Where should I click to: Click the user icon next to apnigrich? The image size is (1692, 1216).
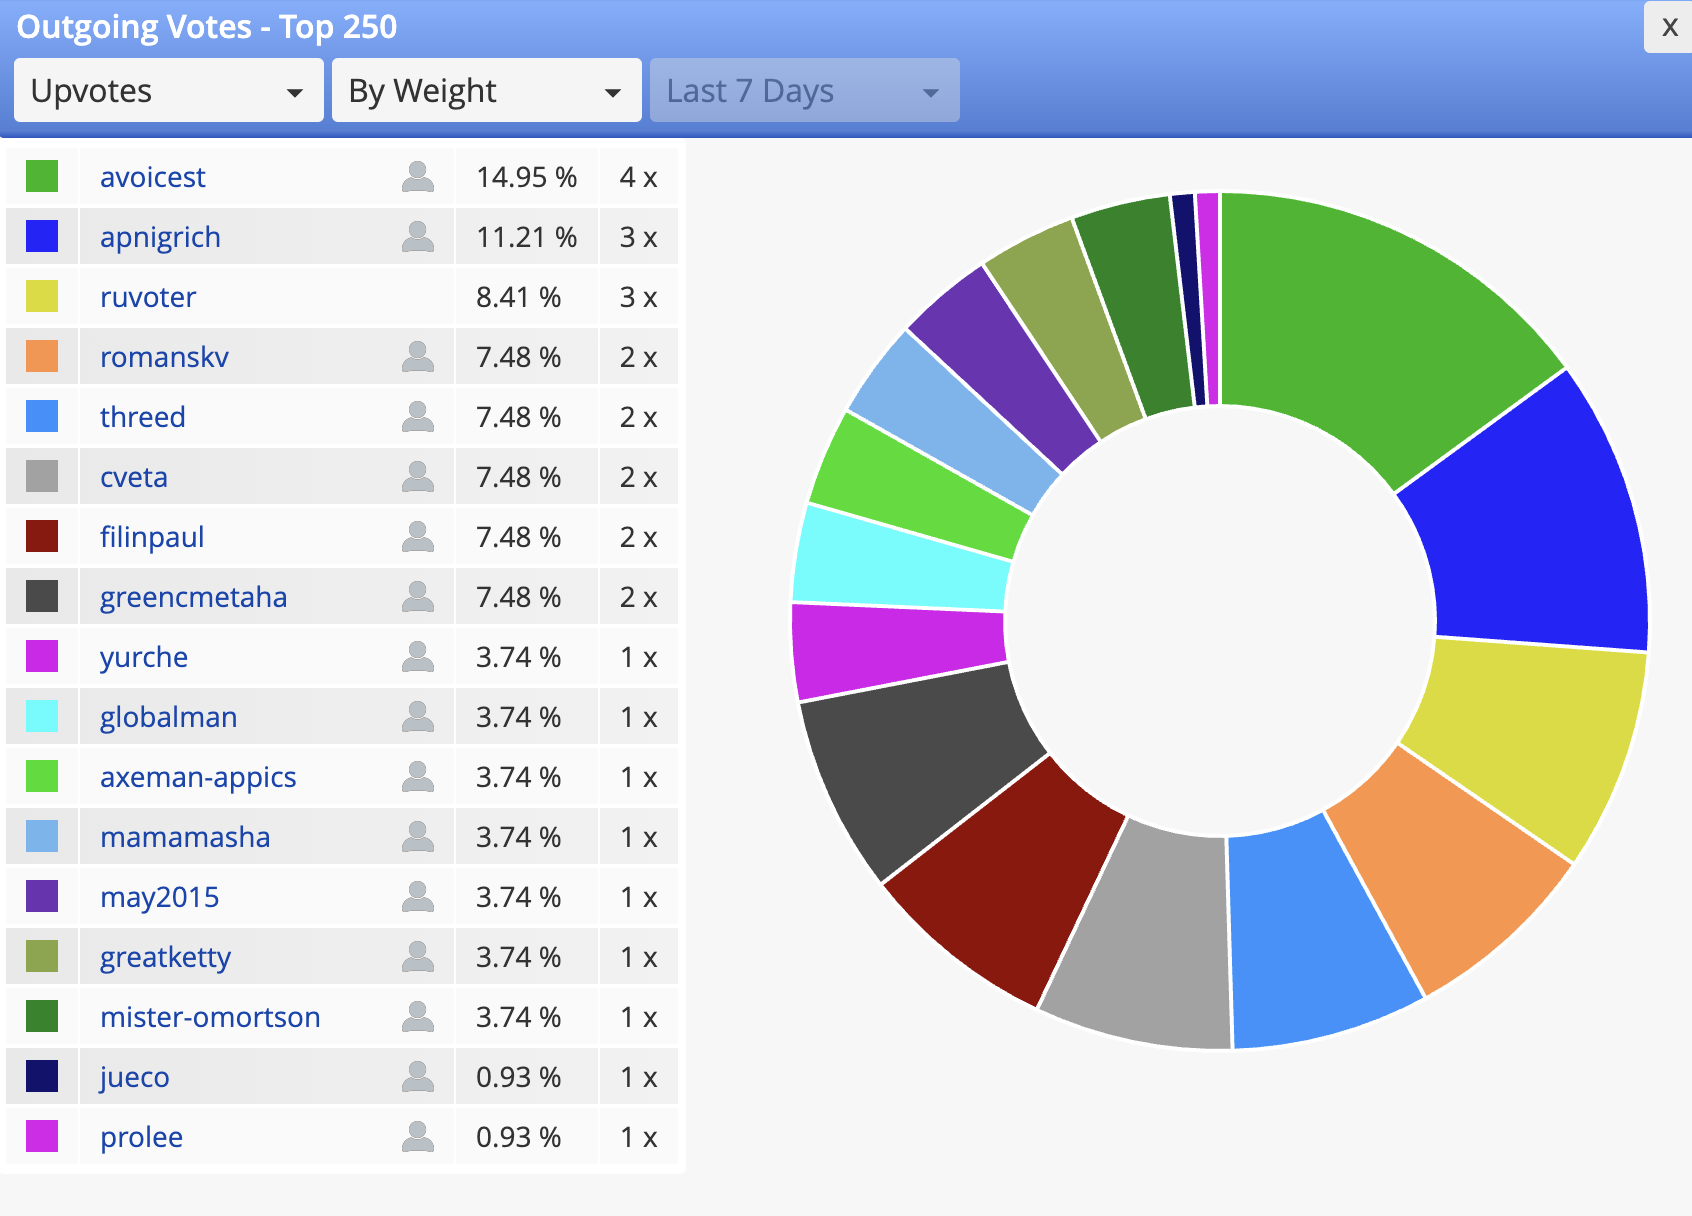point(418,237)
